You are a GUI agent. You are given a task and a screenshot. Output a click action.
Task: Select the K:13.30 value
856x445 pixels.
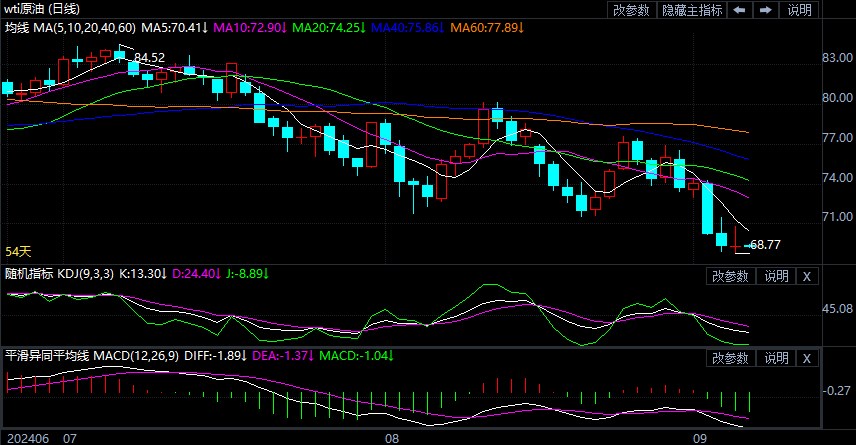(x=143, y=274)
